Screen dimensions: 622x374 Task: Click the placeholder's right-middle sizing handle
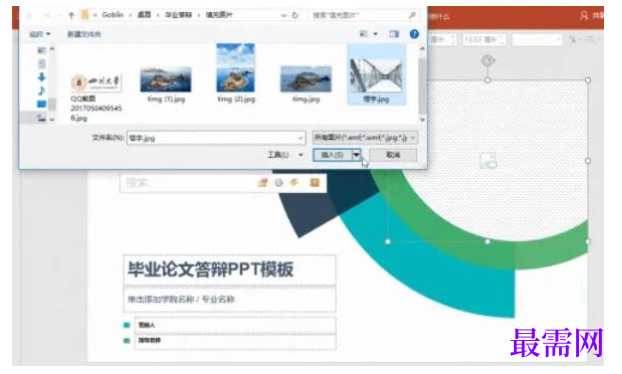coord(588,161)
